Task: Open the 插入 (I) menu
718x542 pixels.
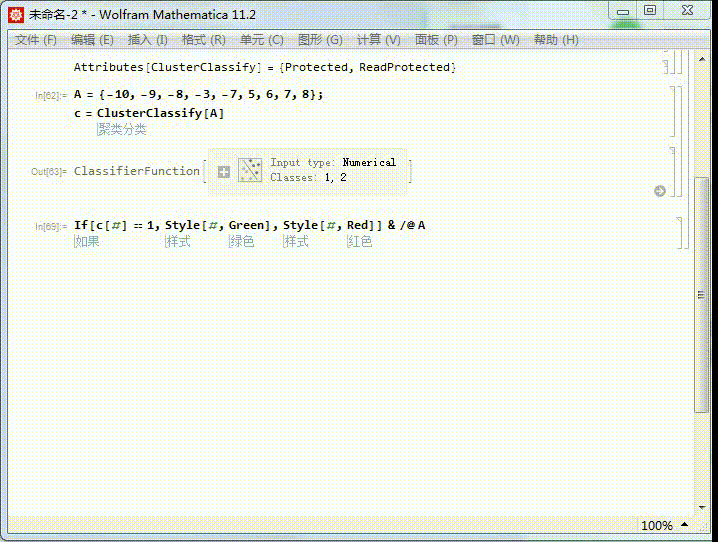Action: click(x=147, y=40)
